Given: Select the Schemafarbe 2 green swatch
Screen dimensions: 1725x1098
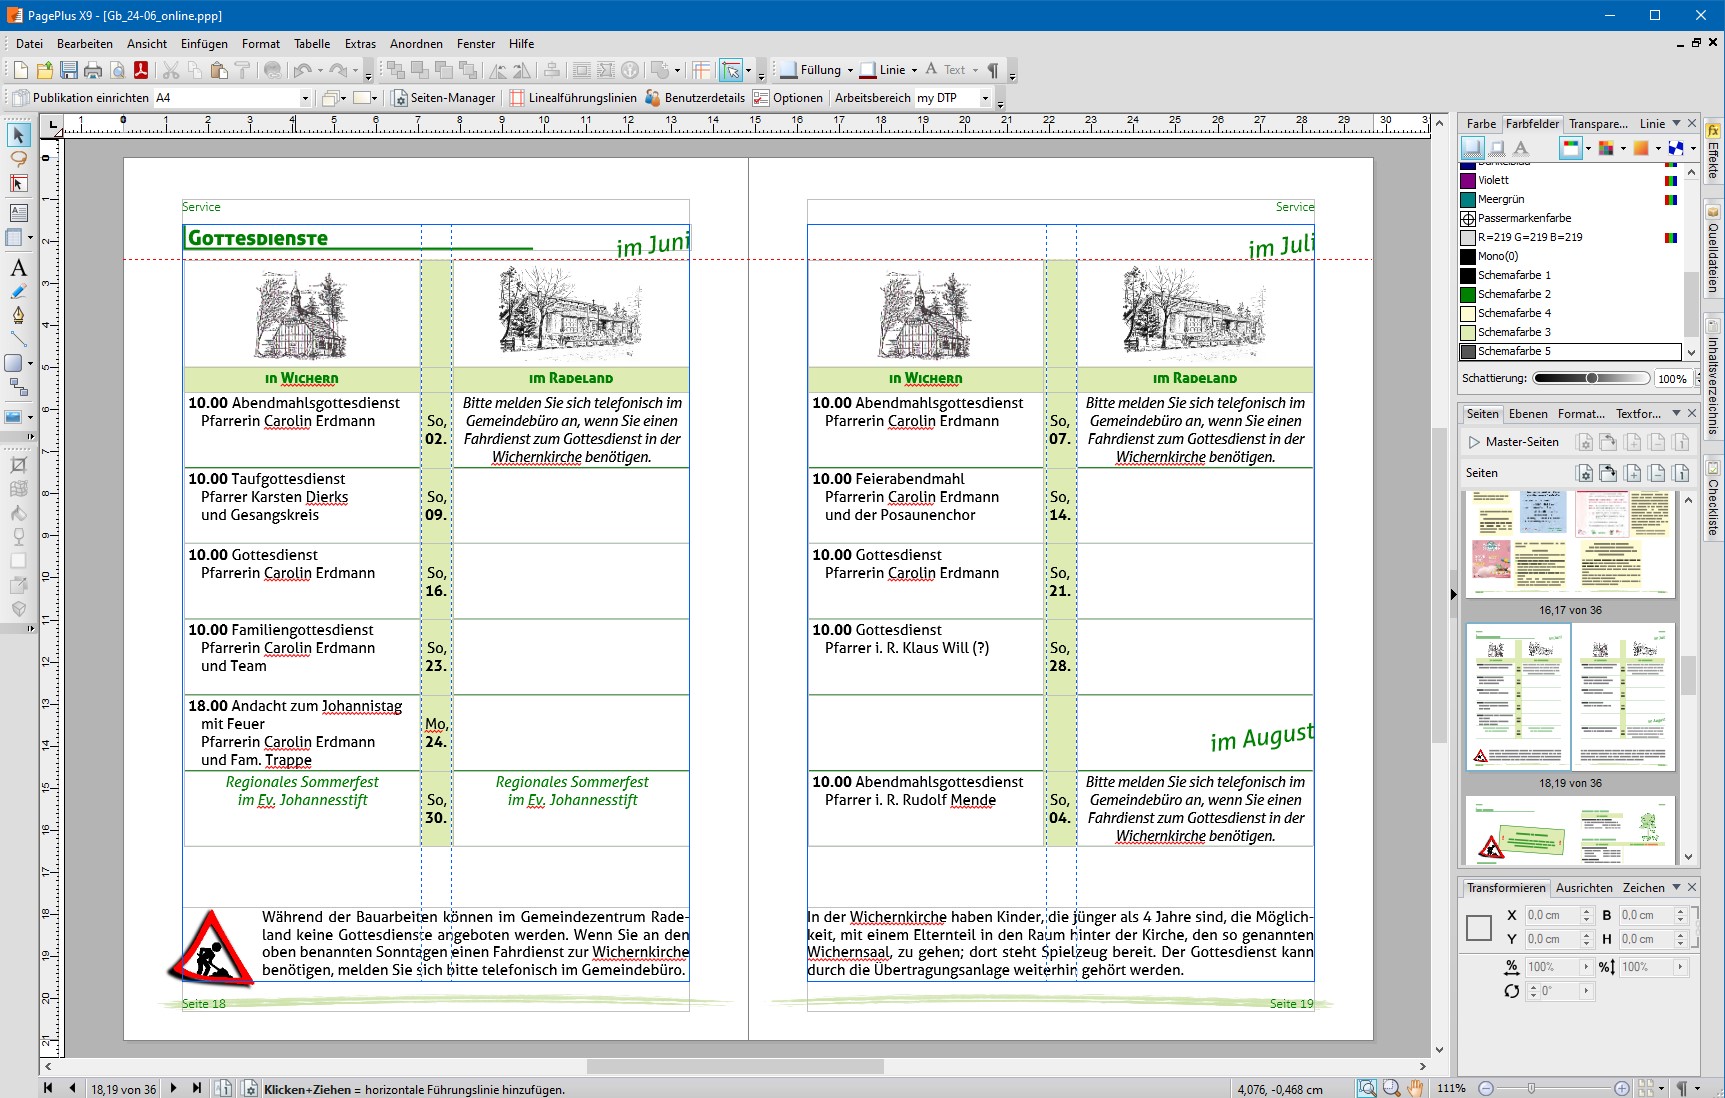Looking at the screenshot, I should click(x=1468, y=294).
